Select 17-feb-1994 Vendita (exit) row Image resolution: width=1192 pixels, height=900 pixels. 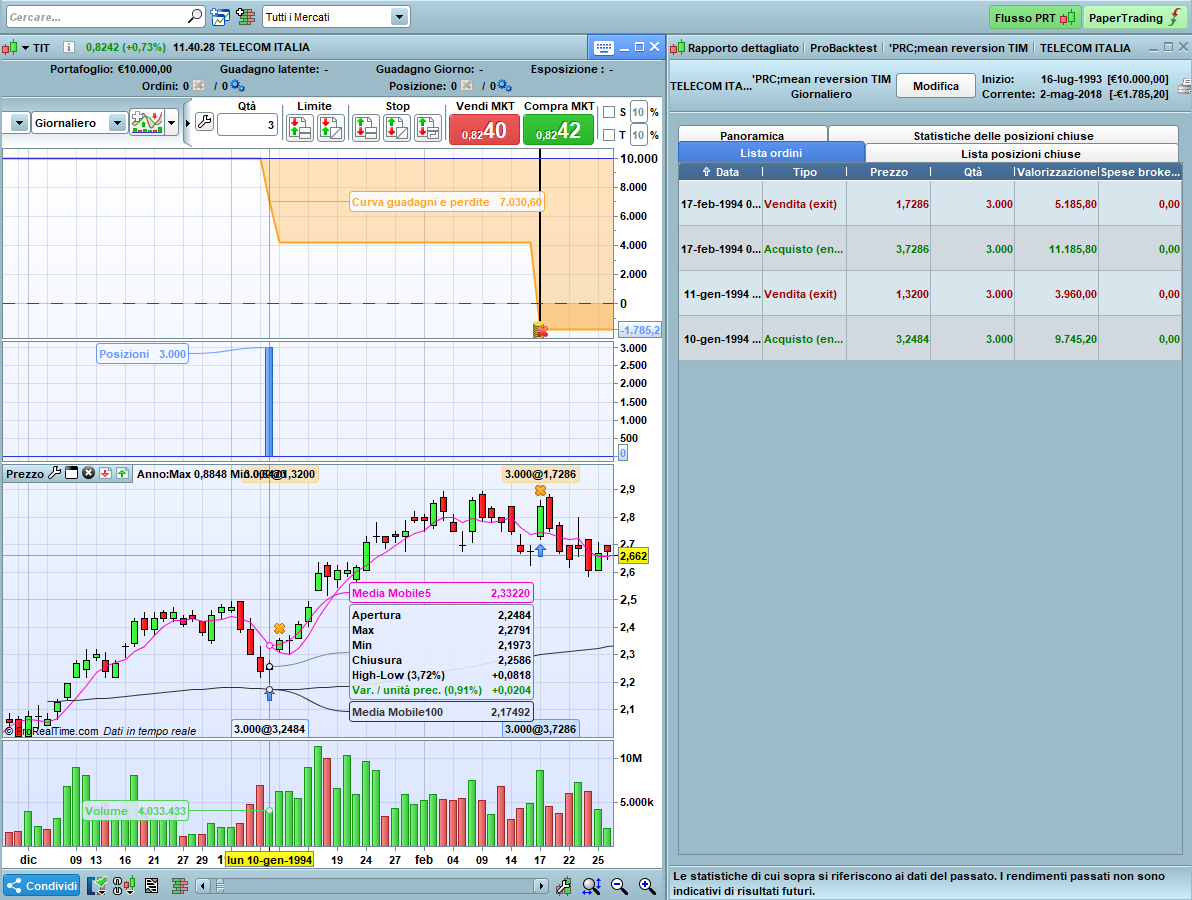(930, 204)
